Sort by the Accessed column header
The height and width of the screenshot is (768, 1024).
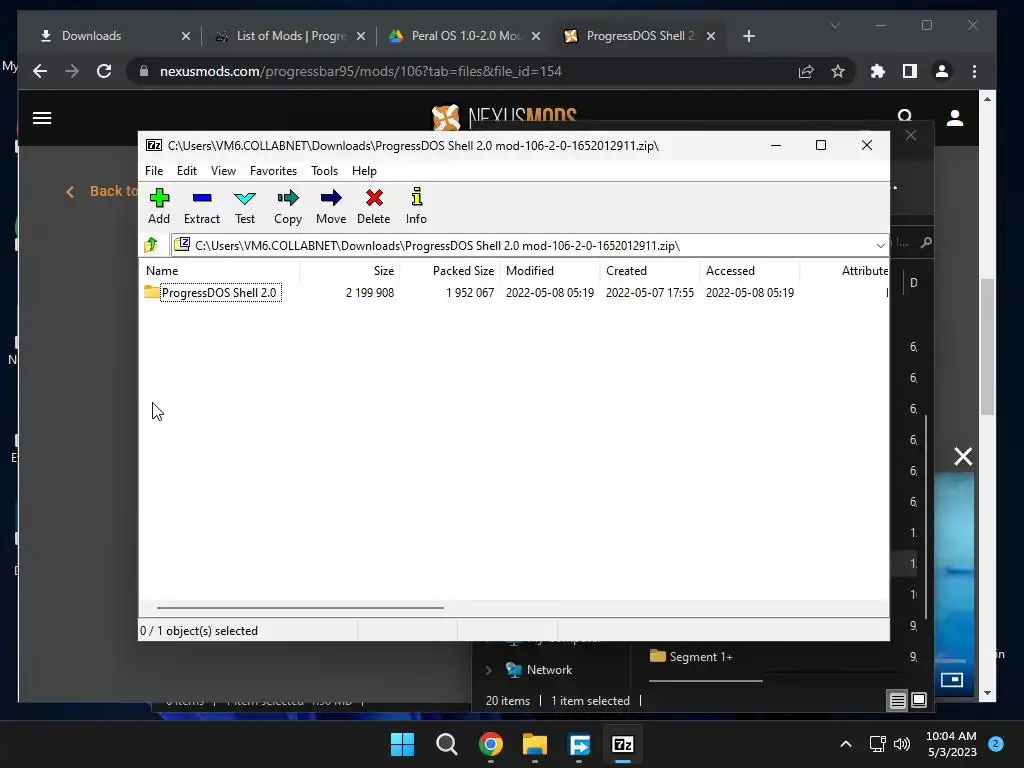[x=730, y=270]
